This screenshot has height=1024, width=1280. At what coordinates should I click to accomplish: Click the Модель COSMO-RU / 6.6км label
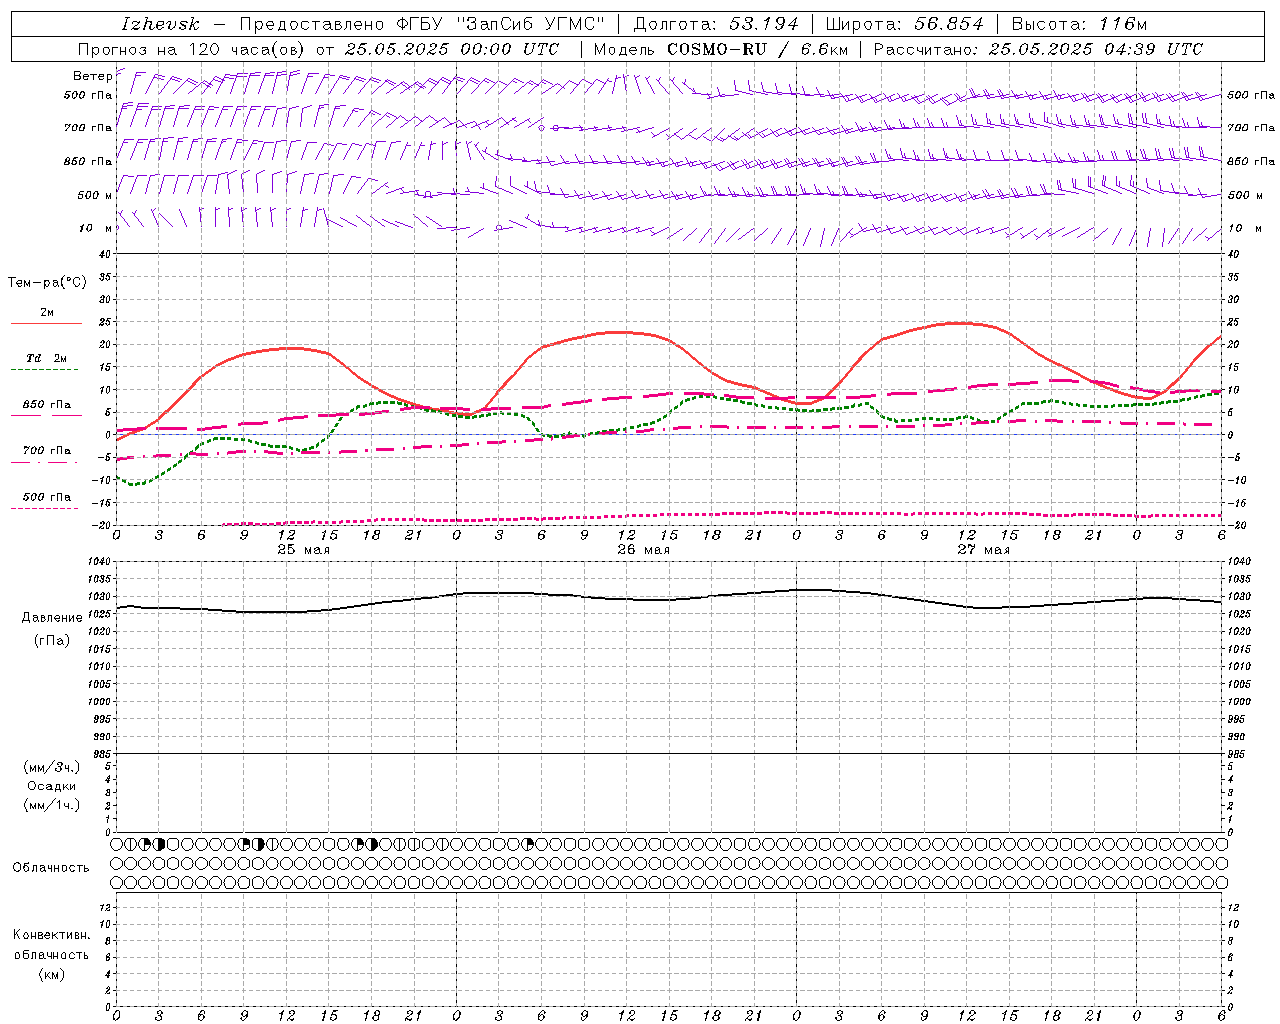pos(720,49)
